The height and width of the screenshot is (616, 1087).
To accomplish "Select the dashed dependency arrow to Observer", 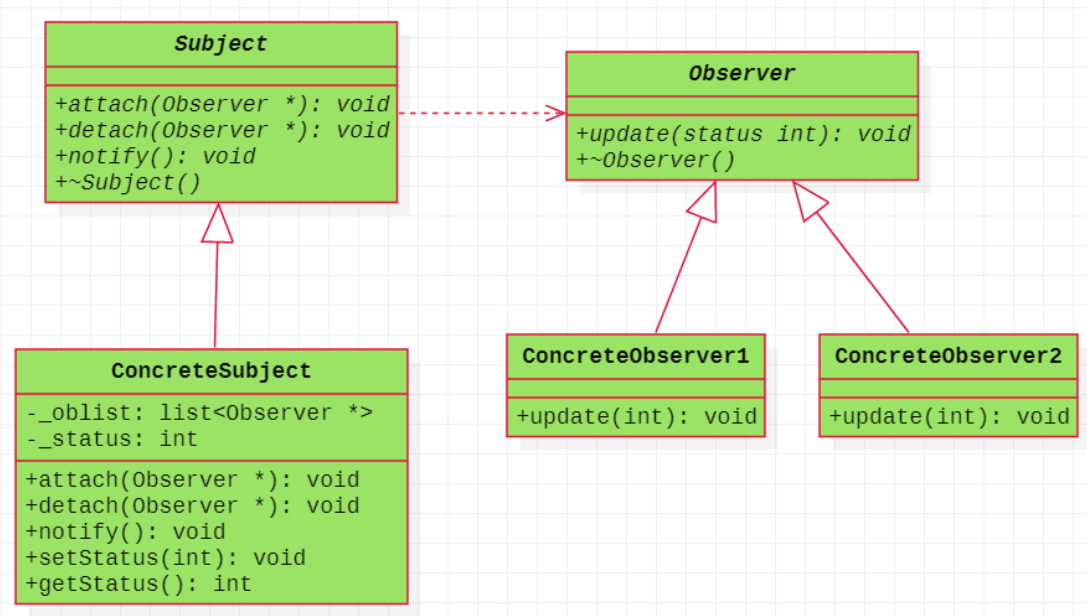I will tap(482, 113).
